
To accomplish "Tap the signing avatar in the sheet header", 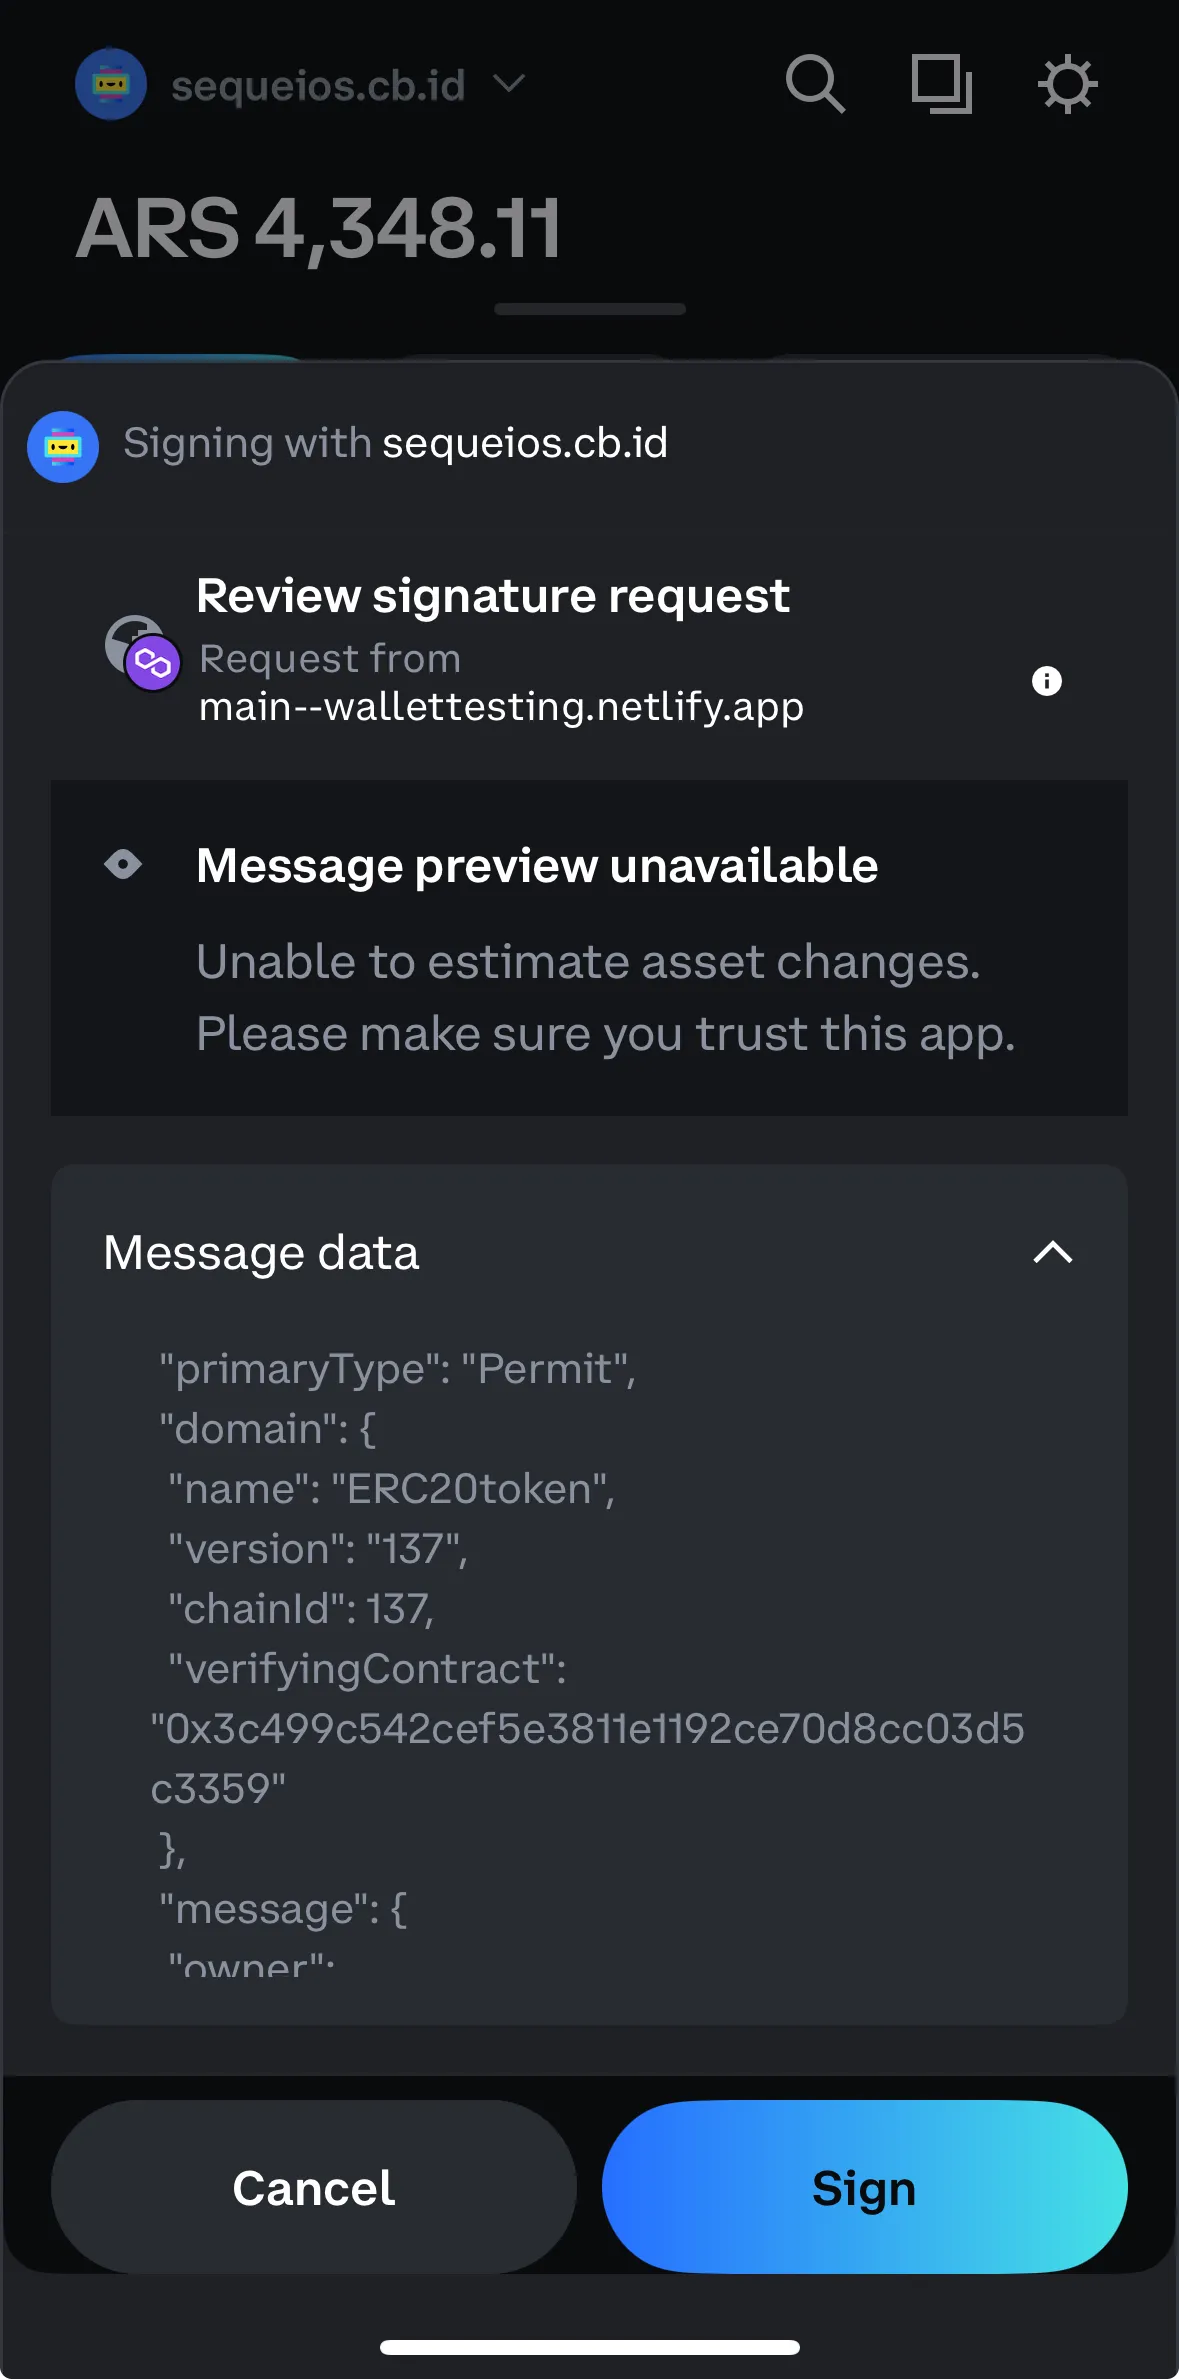I will [63, 447].
